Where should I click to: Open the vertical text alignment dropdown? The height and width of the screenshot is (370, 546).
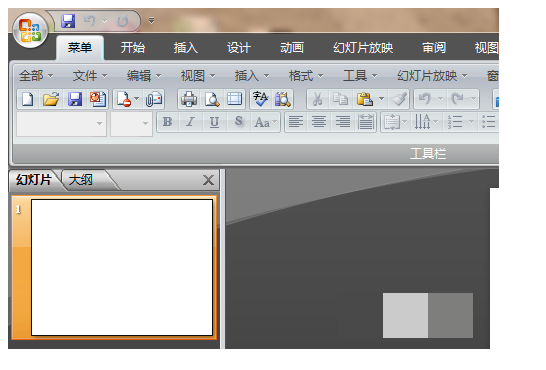(395, 122)
